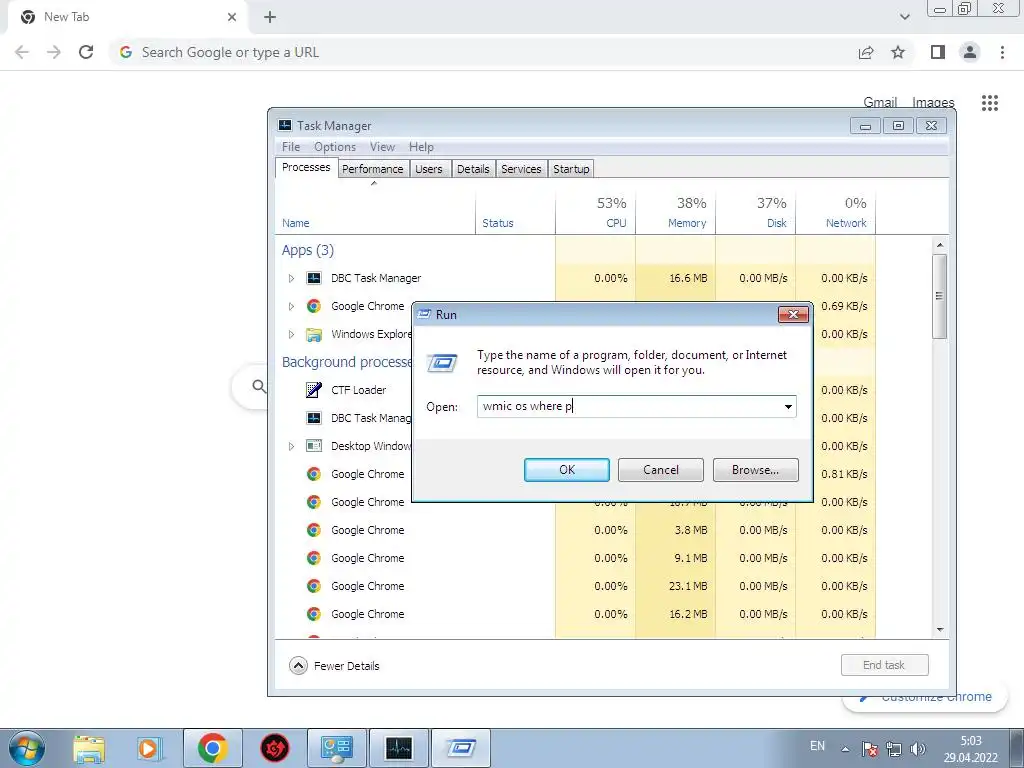Click the Run dialog program icon
Viewport: 1024px width, 768px height.
tap(442, 362)
